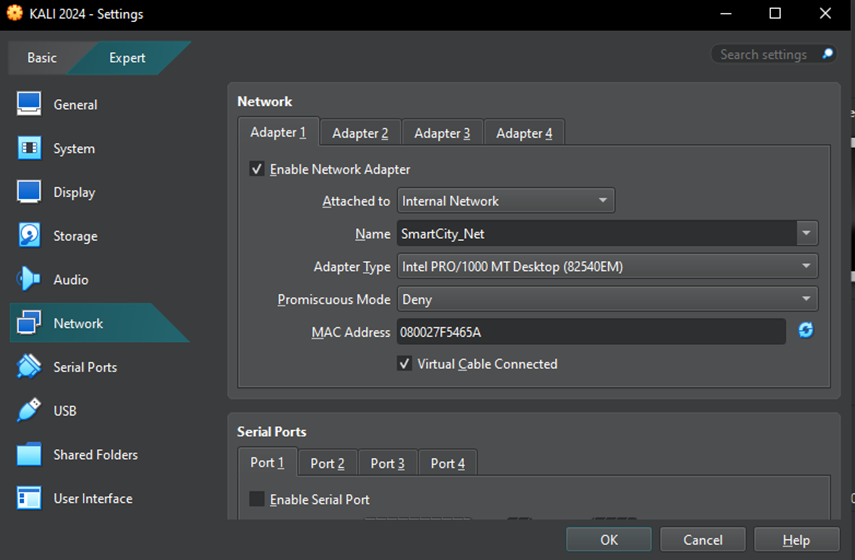Image resolution: width=855 pixels, height=560 pixels.
Task: Click the Storage disk icon
Action: pyautogui.click(x=29, y=236)
